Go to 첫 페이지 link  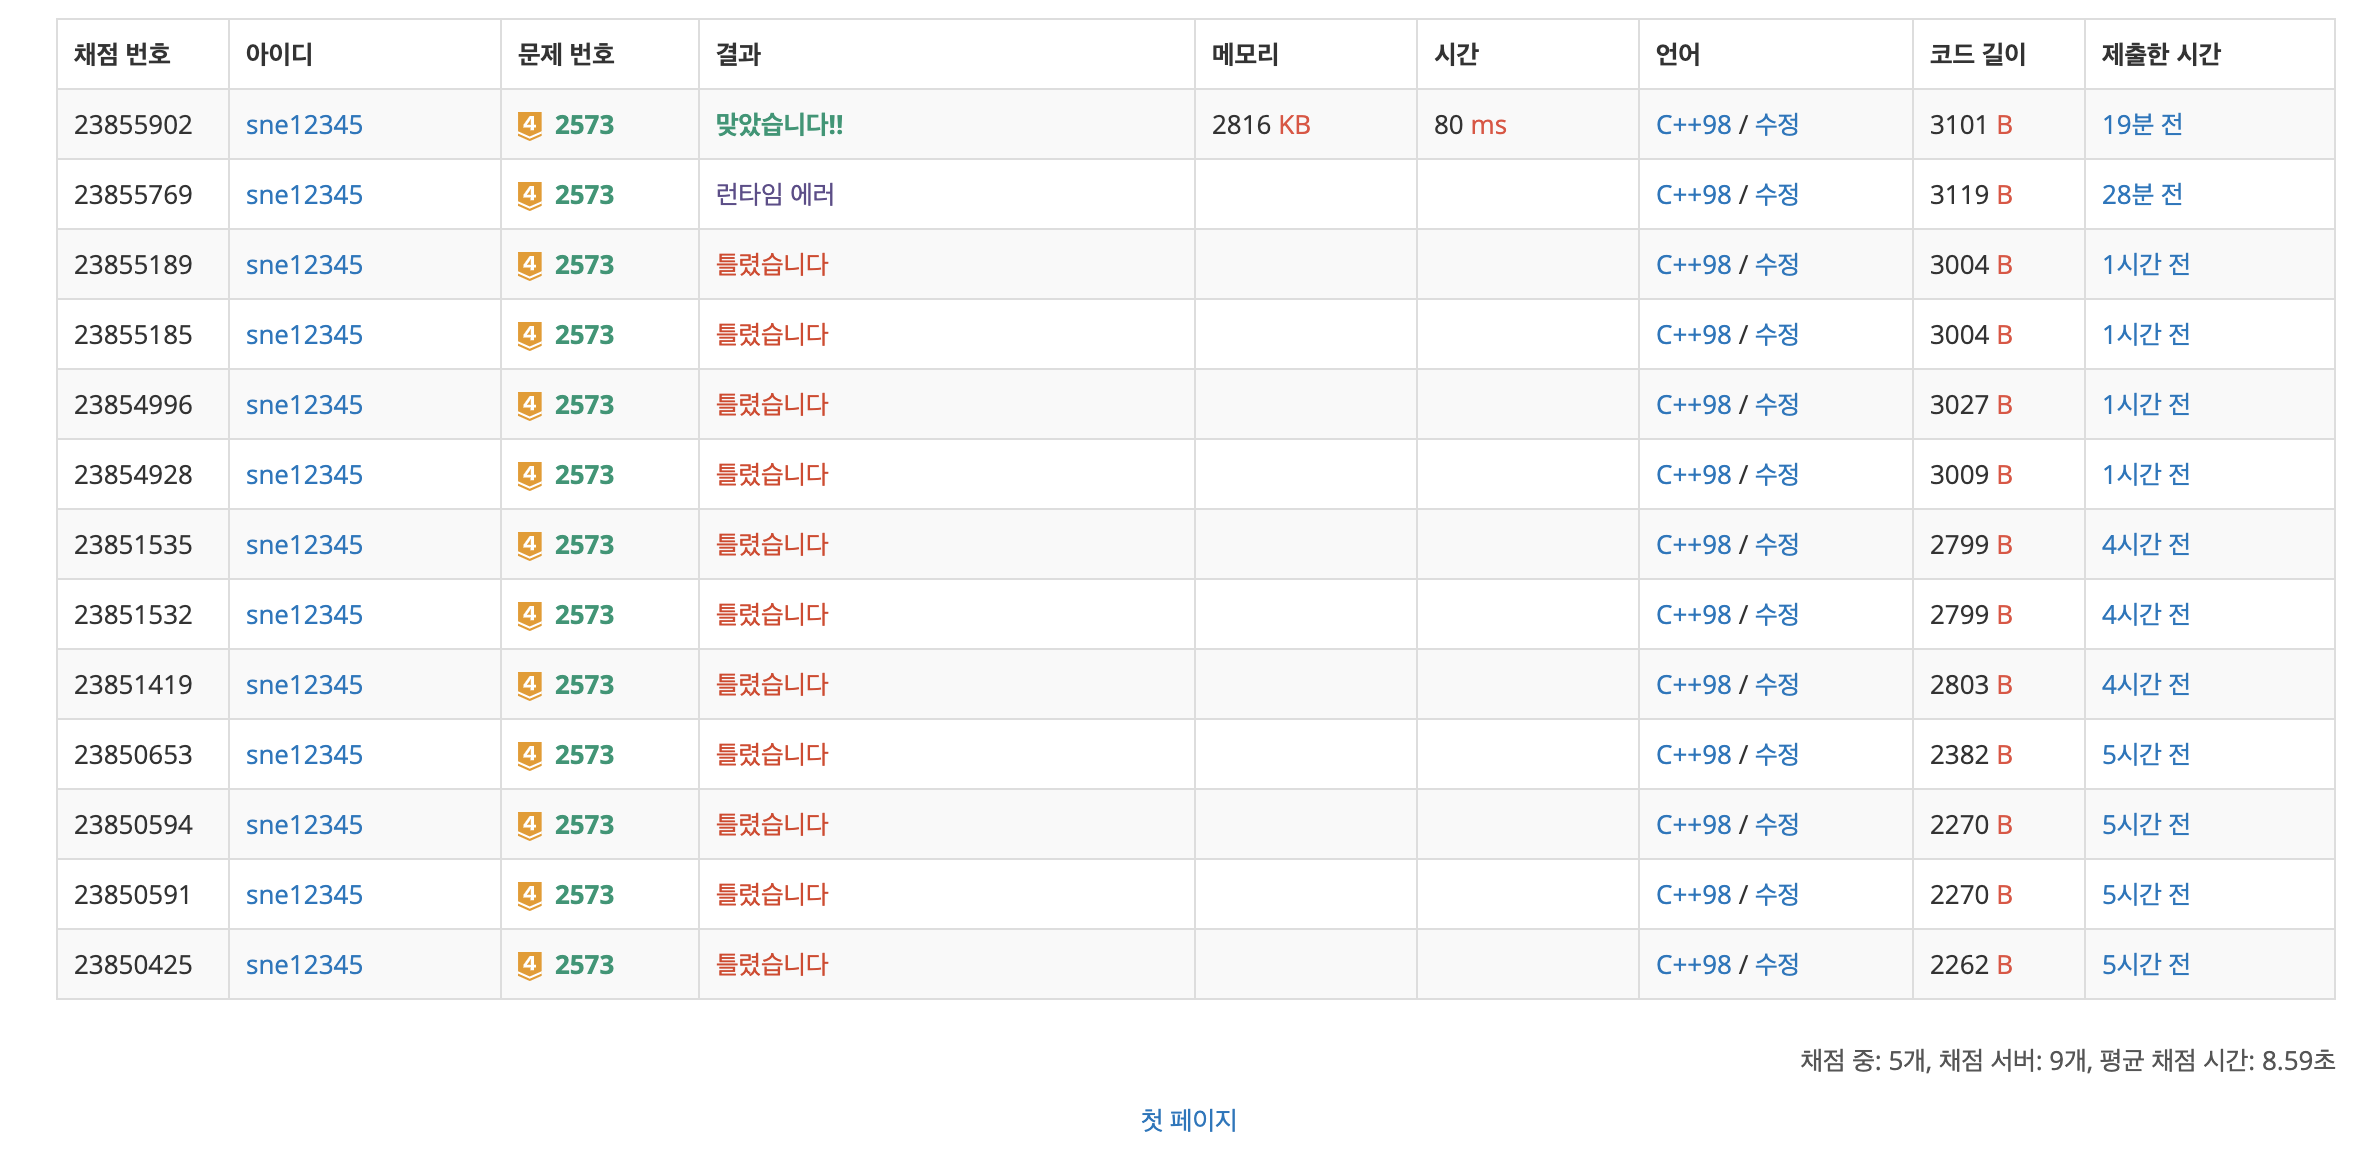pos(1188,1120)
